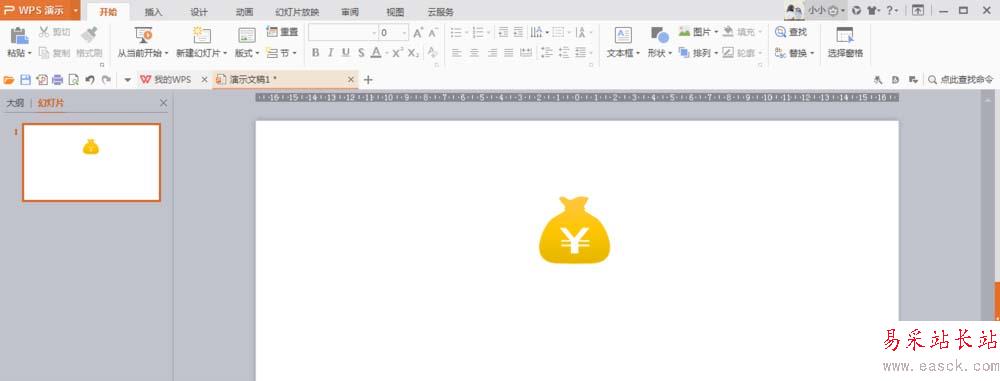Start slideshow from current slide icon
Viewport: 1000px width, 381px height.
point(143,35)
